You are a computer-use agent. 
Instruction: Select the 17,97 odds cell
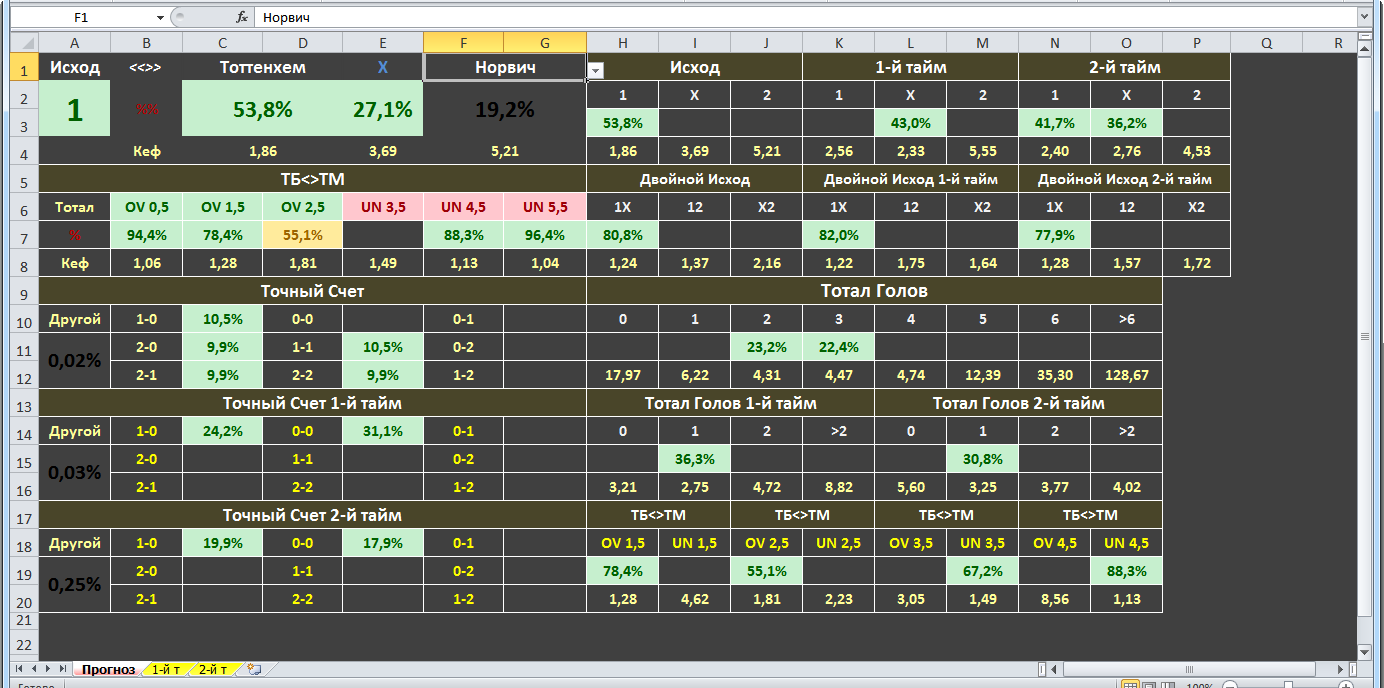click(622, 375)
